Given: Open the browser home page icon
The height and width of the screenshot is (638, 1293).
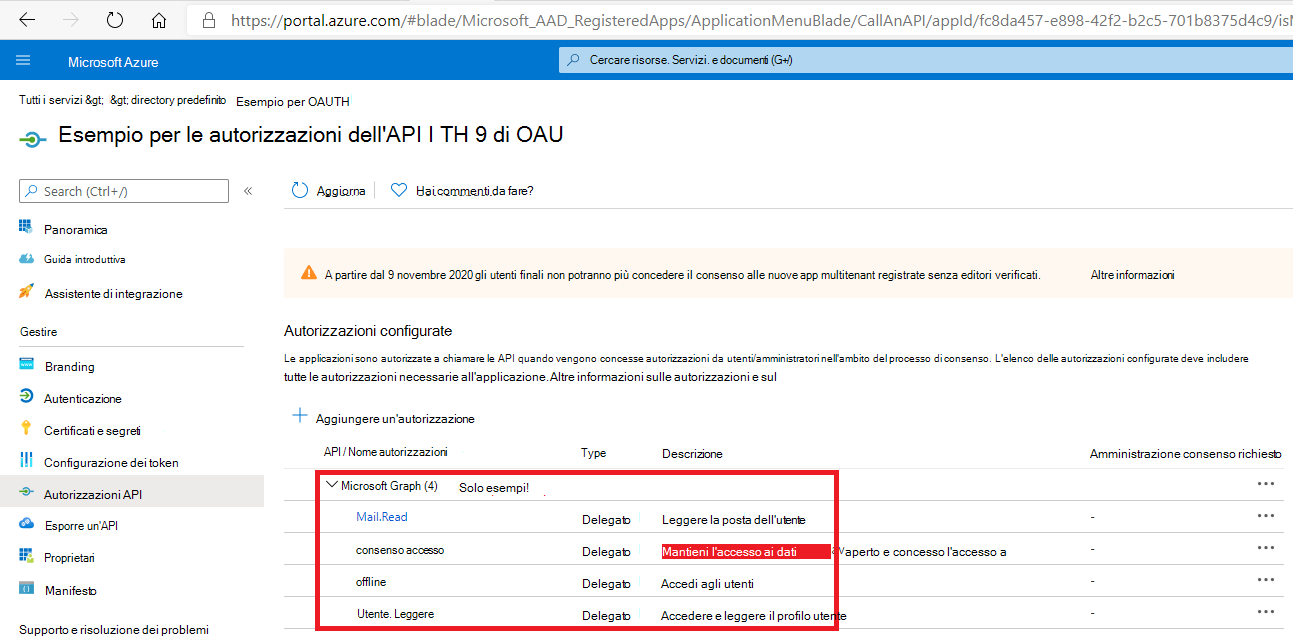Looking at the screenshot, I should click(x=159, y=19).
